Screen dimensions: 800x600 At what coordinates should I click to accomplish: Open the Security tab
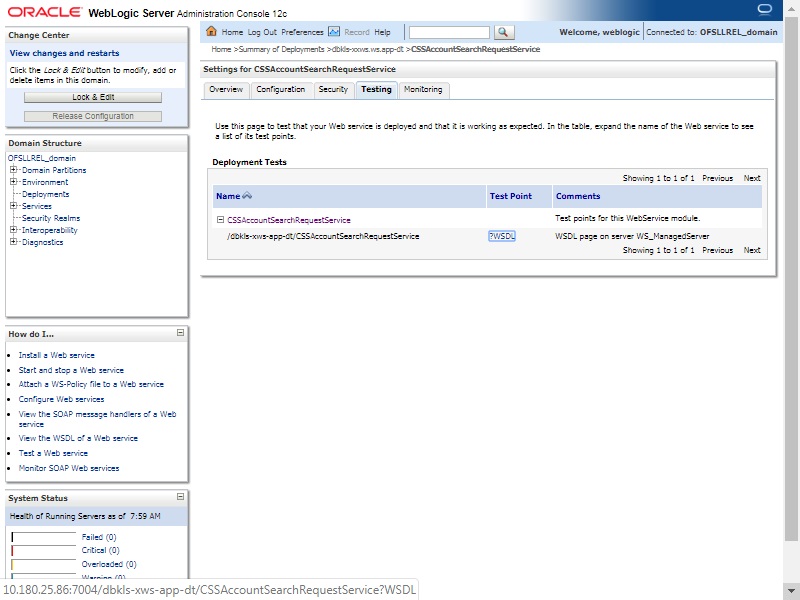pyautogui.click(x=333, y=89)
